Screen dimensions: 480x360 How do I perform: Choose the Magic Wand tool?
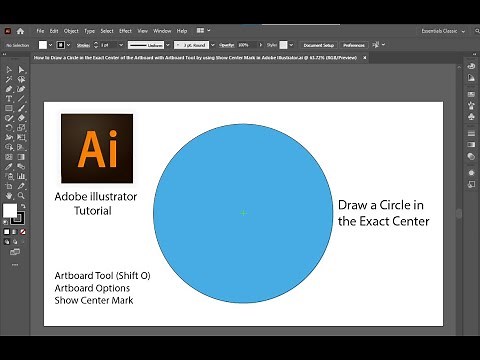tap(9, 79)
